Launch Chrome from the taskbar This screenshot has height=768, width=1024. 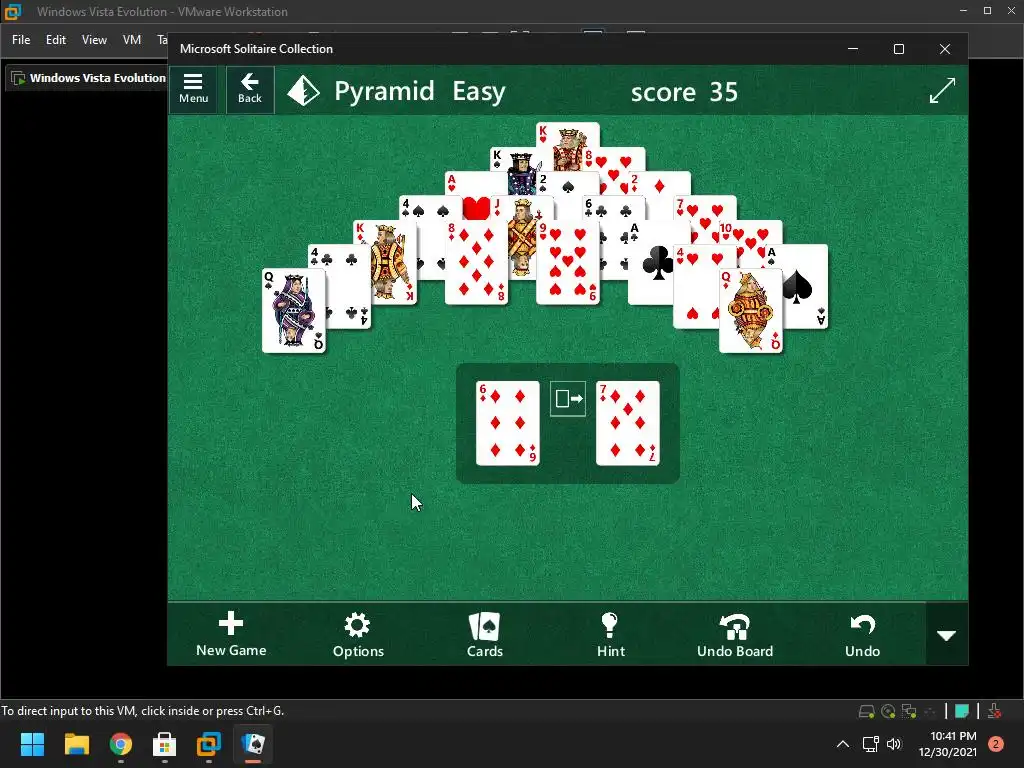coord(121,744)
